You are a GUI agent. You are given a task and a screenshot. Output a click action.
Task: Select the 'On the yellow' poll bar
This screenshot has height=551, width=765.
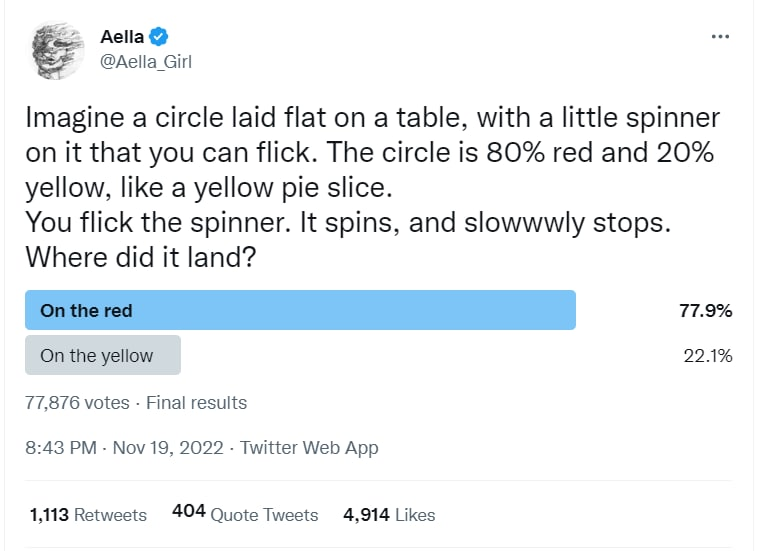pos(103,355)
